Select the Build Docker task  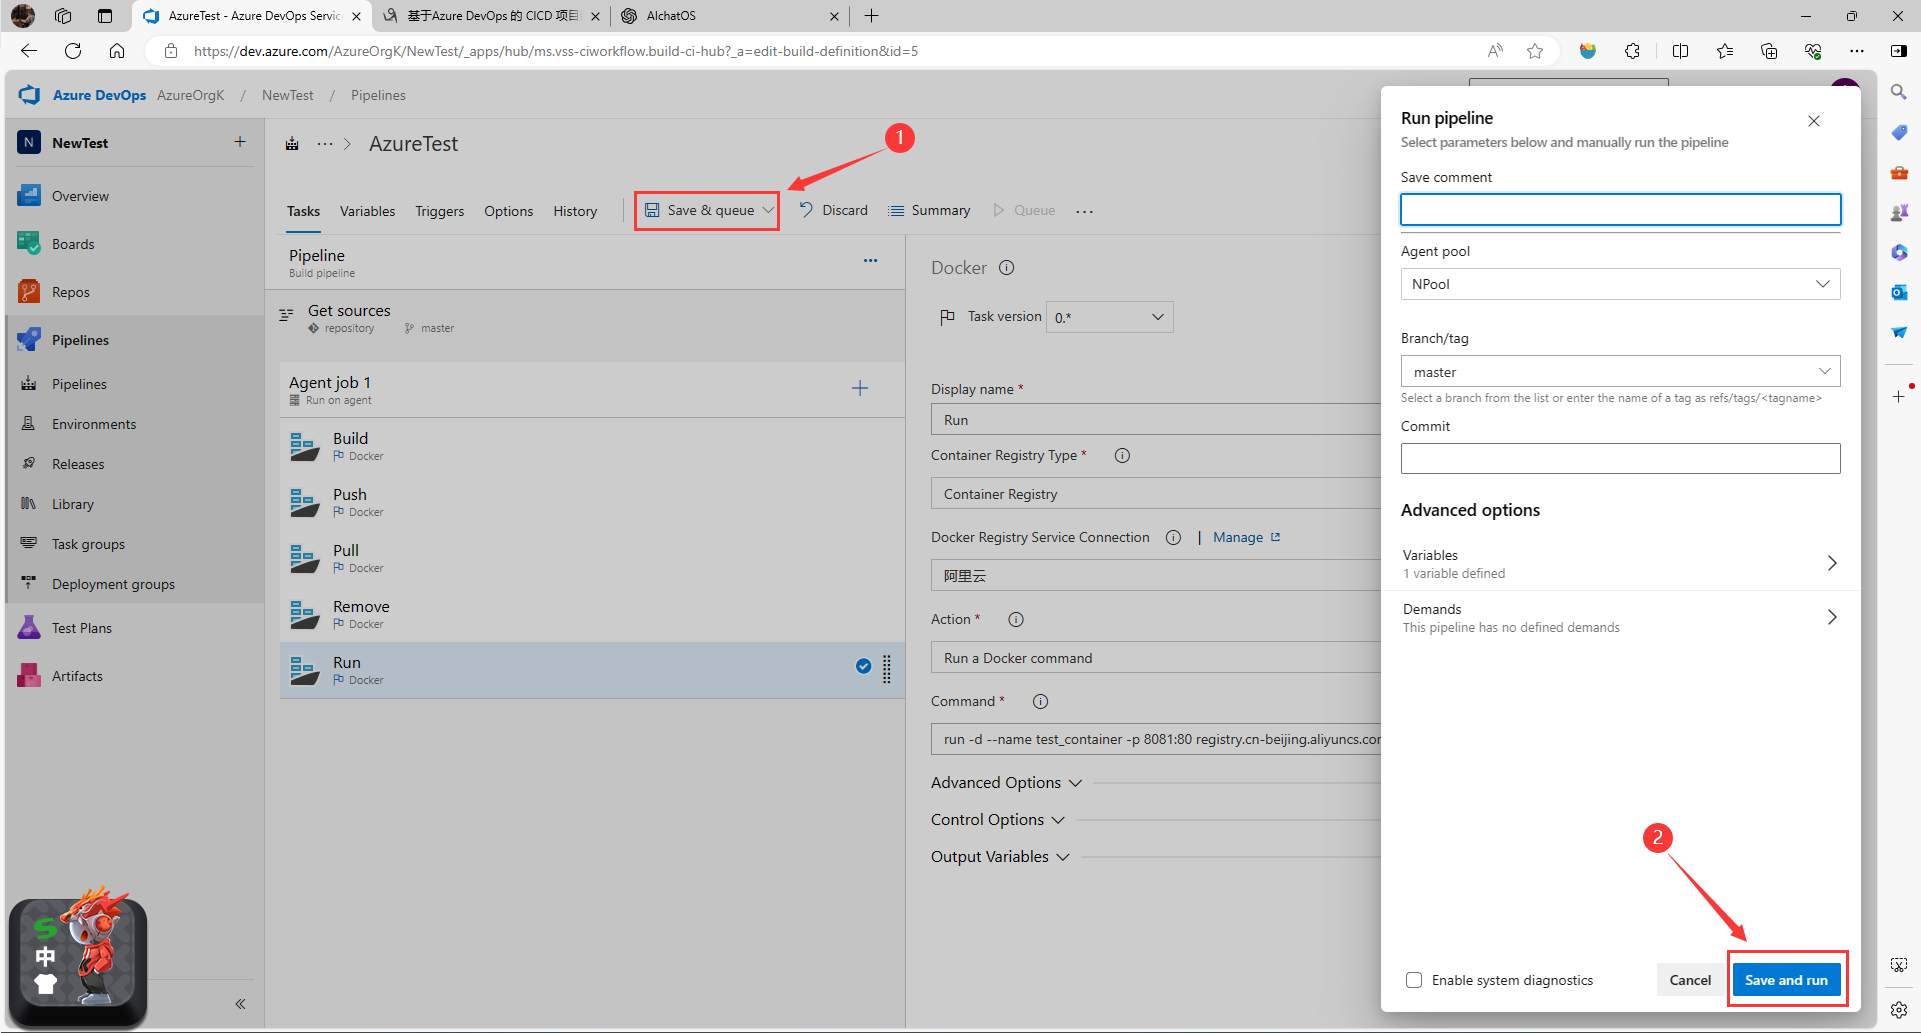[590, 446]
